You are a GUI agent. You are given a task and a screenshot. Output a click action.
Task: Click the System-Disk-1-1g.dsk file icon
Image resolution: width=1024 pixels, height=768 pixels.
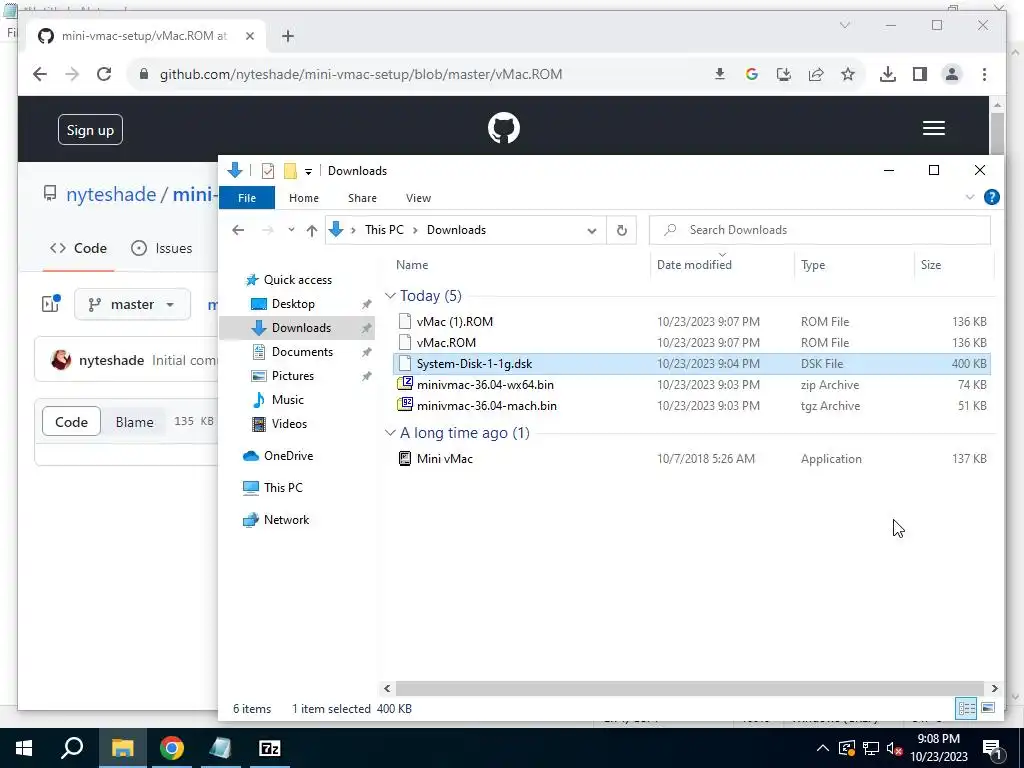405,363
